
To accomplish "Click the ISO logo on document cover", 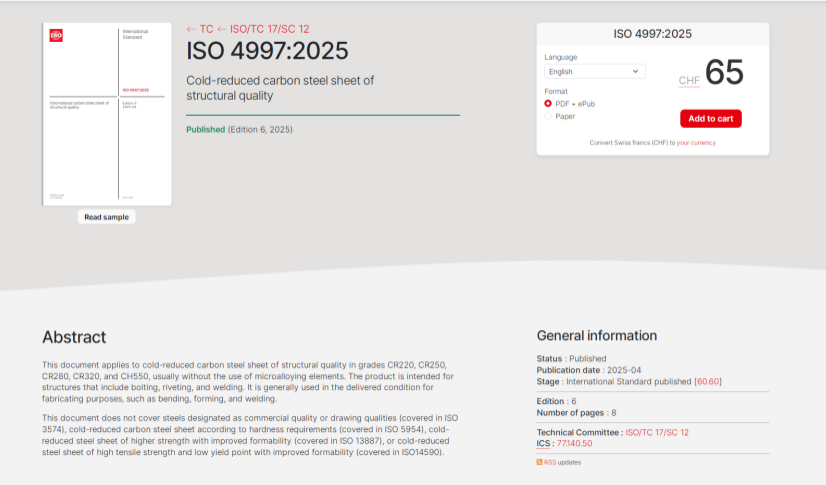I will (56, 35).
